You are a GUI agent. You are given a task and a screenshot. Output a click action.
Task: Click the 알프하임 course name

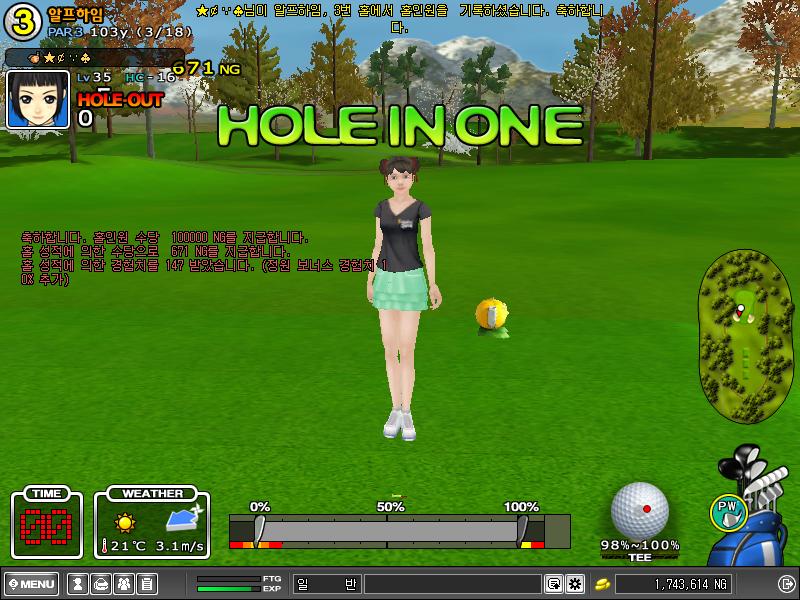point(75,14)
